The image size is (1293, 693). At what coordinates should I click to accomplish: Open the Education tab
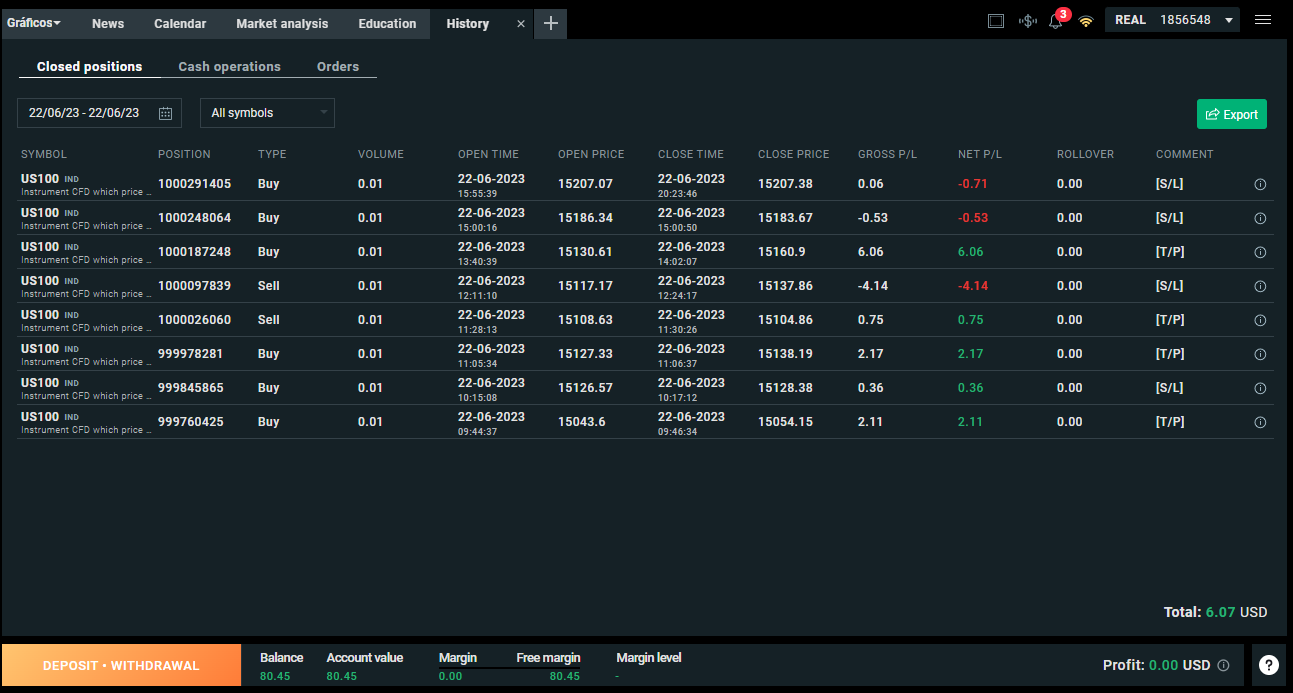[387, 23]
